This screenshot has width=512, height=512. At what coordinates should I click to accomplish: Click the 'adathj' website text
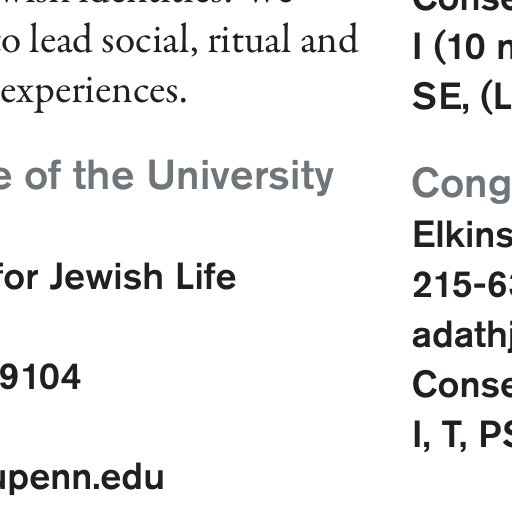[462, 337]
